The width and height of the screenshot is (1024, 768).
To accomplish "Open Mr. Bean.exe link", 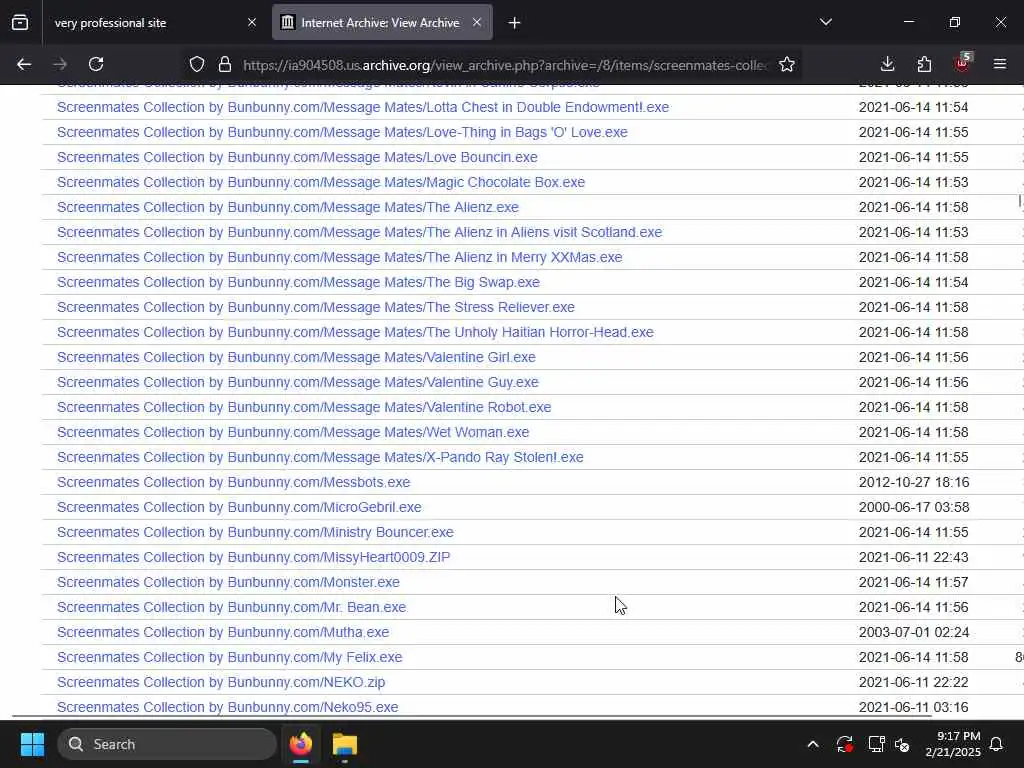I will coord(232,607).
